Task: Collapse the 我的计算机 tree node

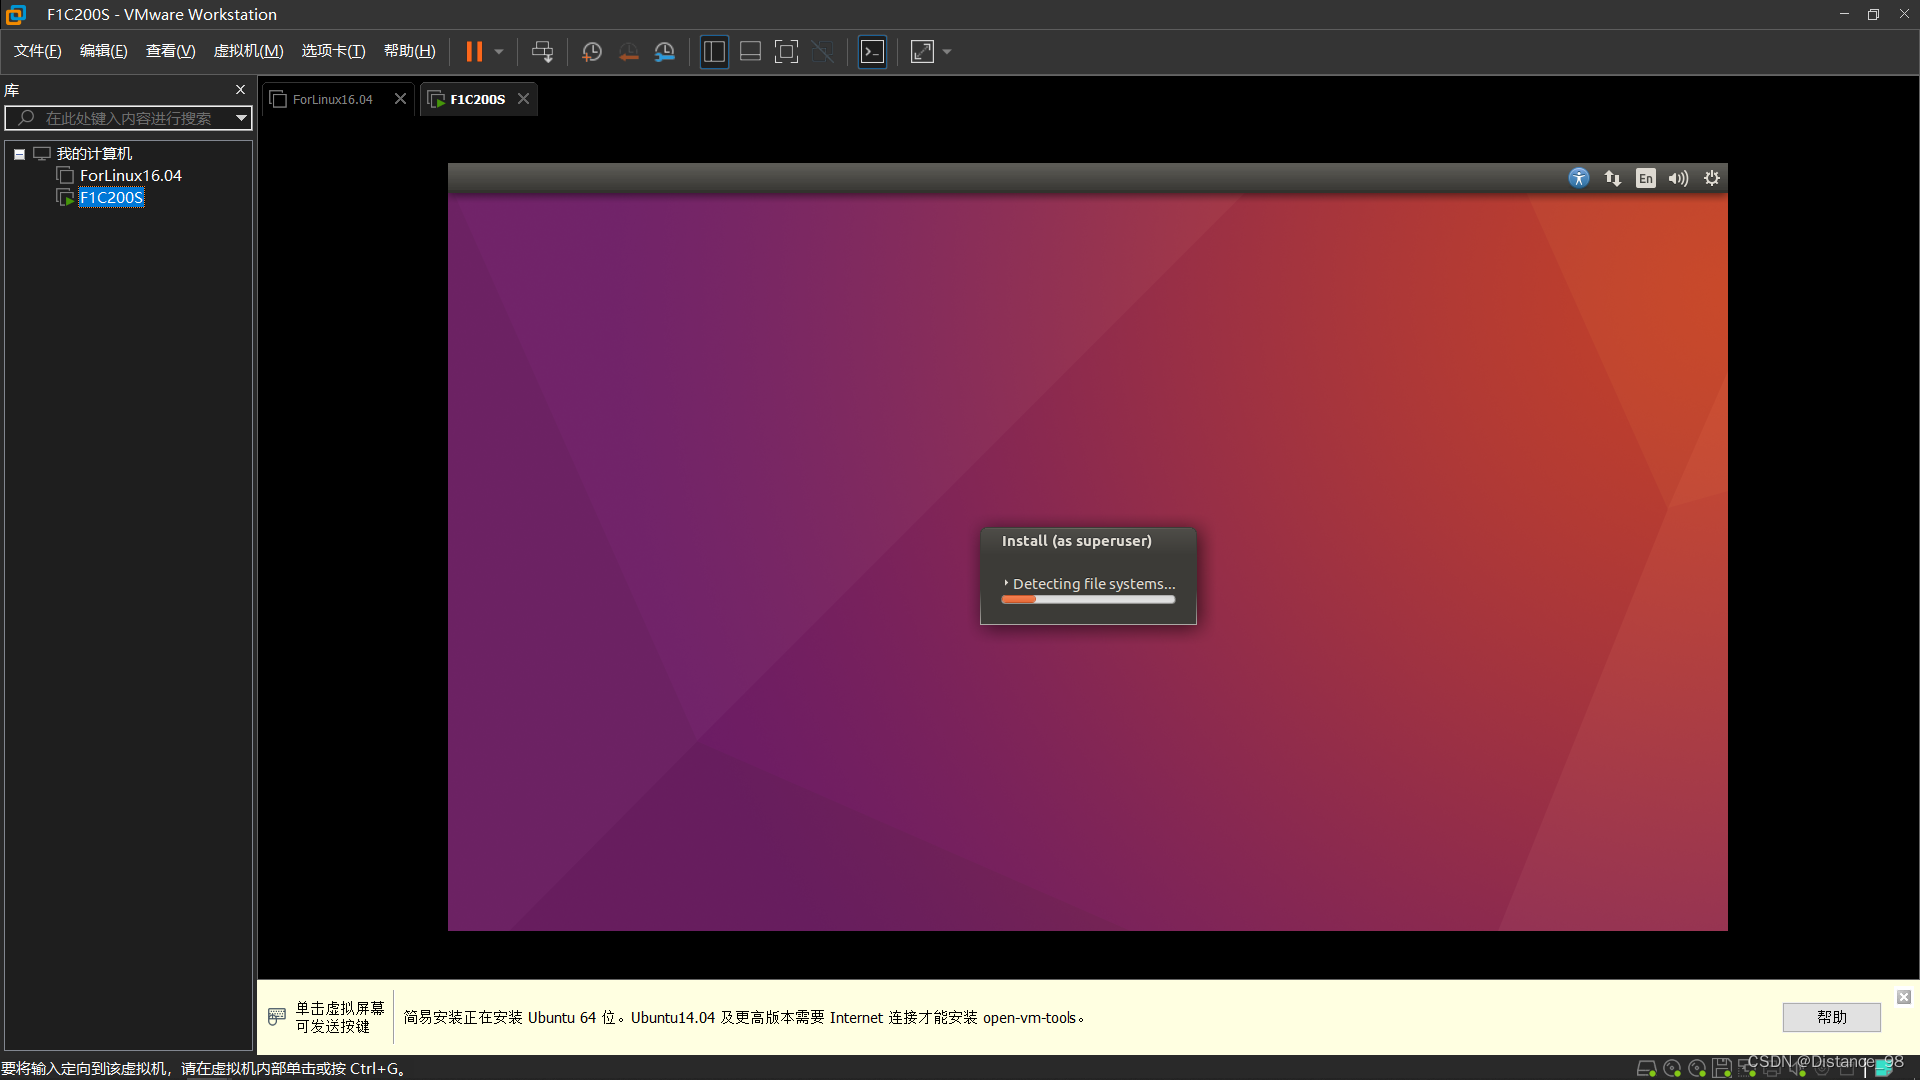Action: [19, 154]
